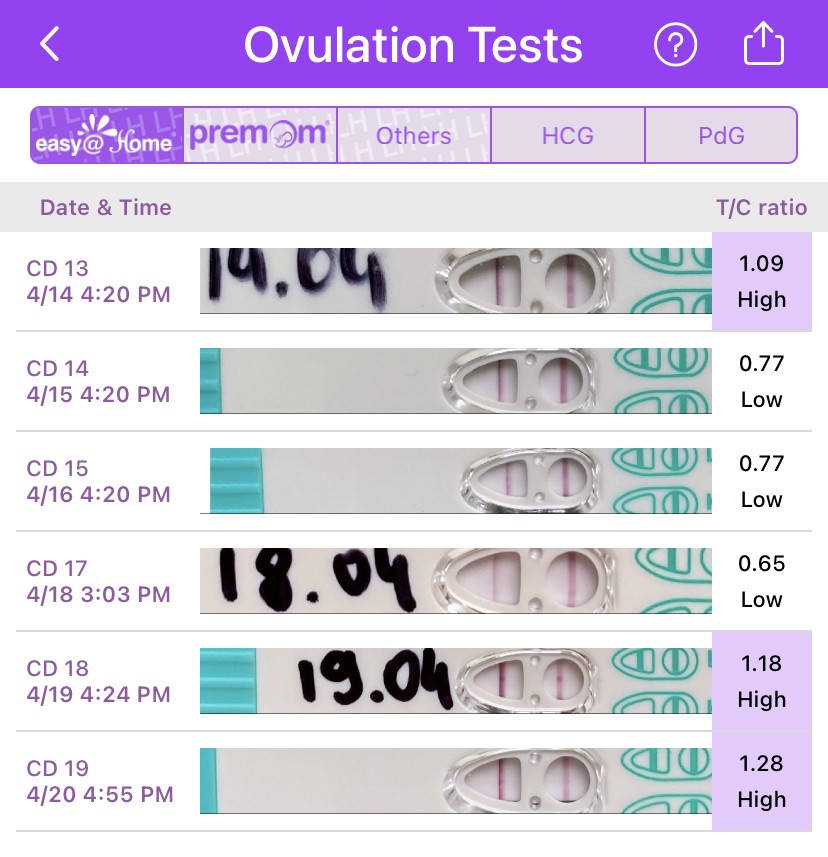828x857 pixels.
Task: Tap the share export icon
Action: tap(764, 45)
